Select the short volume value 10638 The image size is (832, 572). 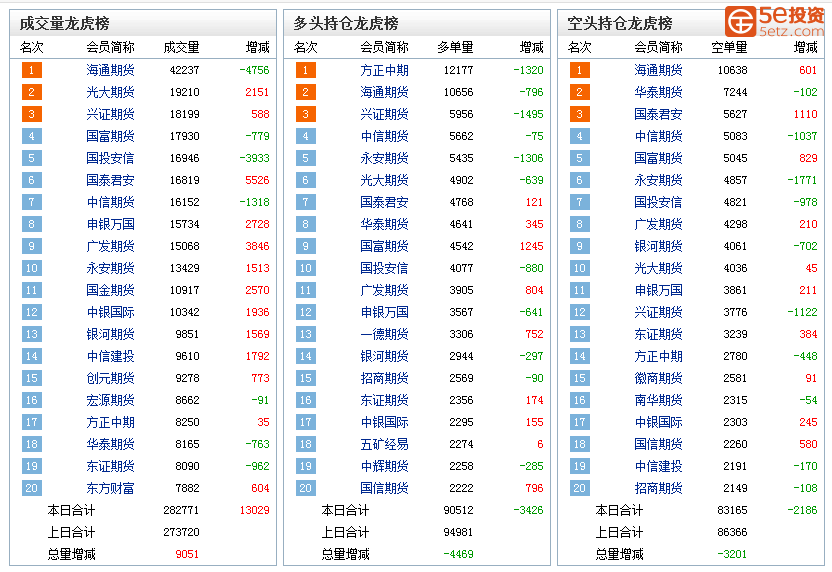coord(732,70)
